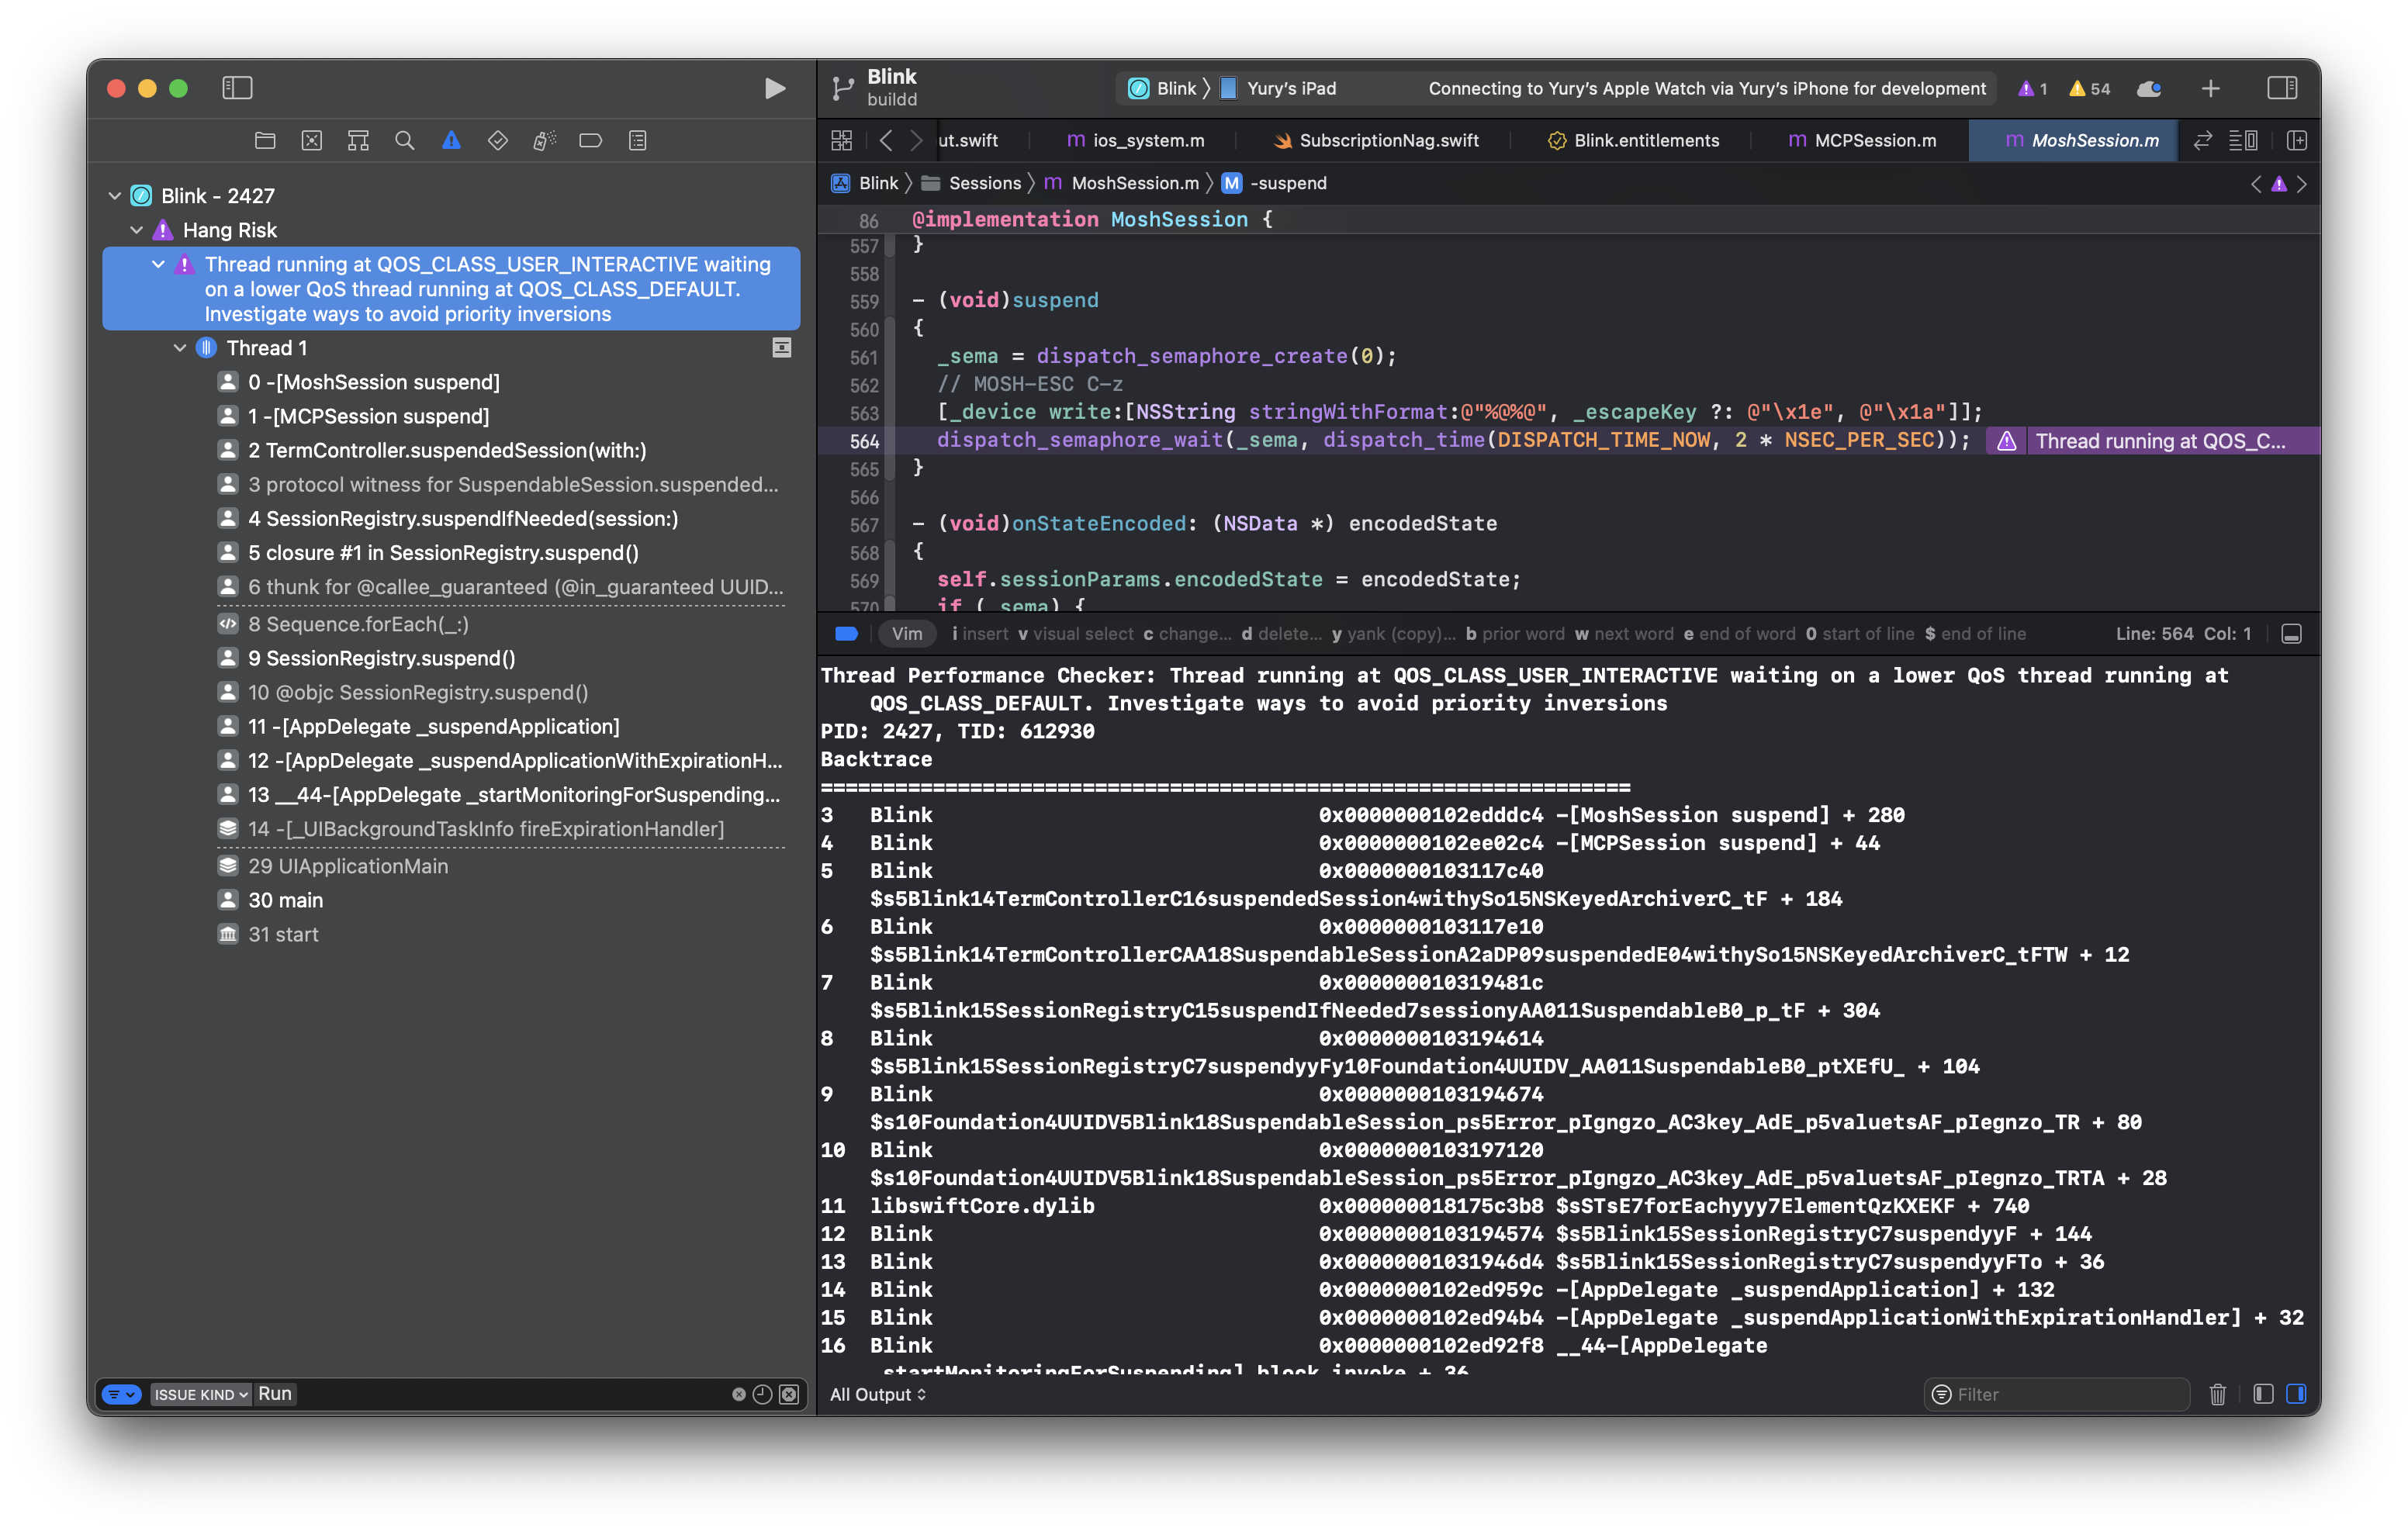This screenshot has width=2408, height=1531.
Task: Switch to the ut.swift tab
Action: [968, 140]
